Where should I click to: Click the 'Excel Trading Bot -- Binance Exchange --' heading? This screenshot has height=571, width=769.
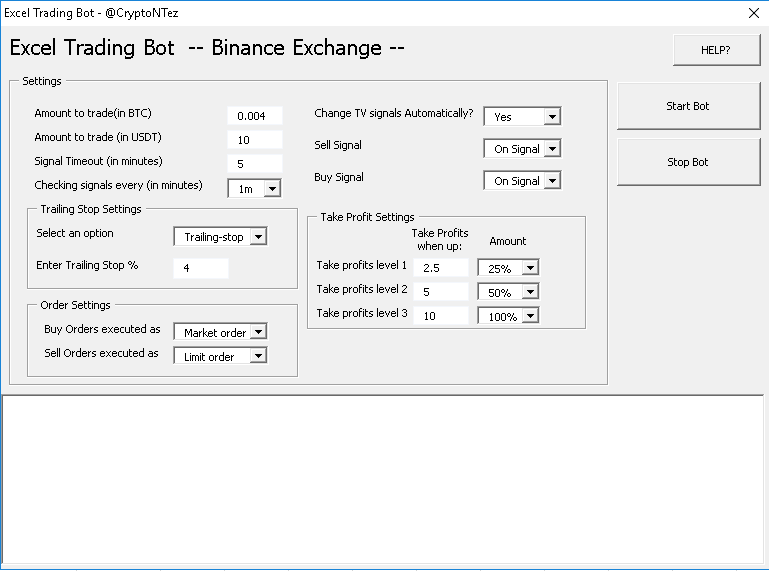207,48
